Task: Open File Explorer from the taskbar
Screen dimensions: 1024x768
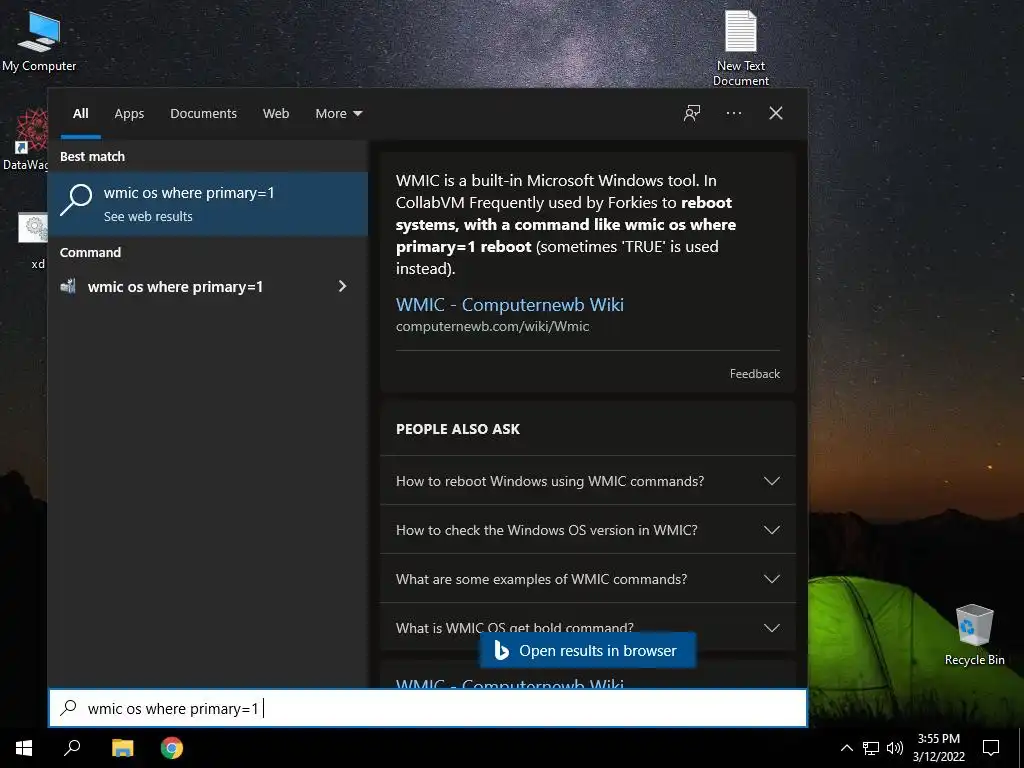Action: point(122,748)
